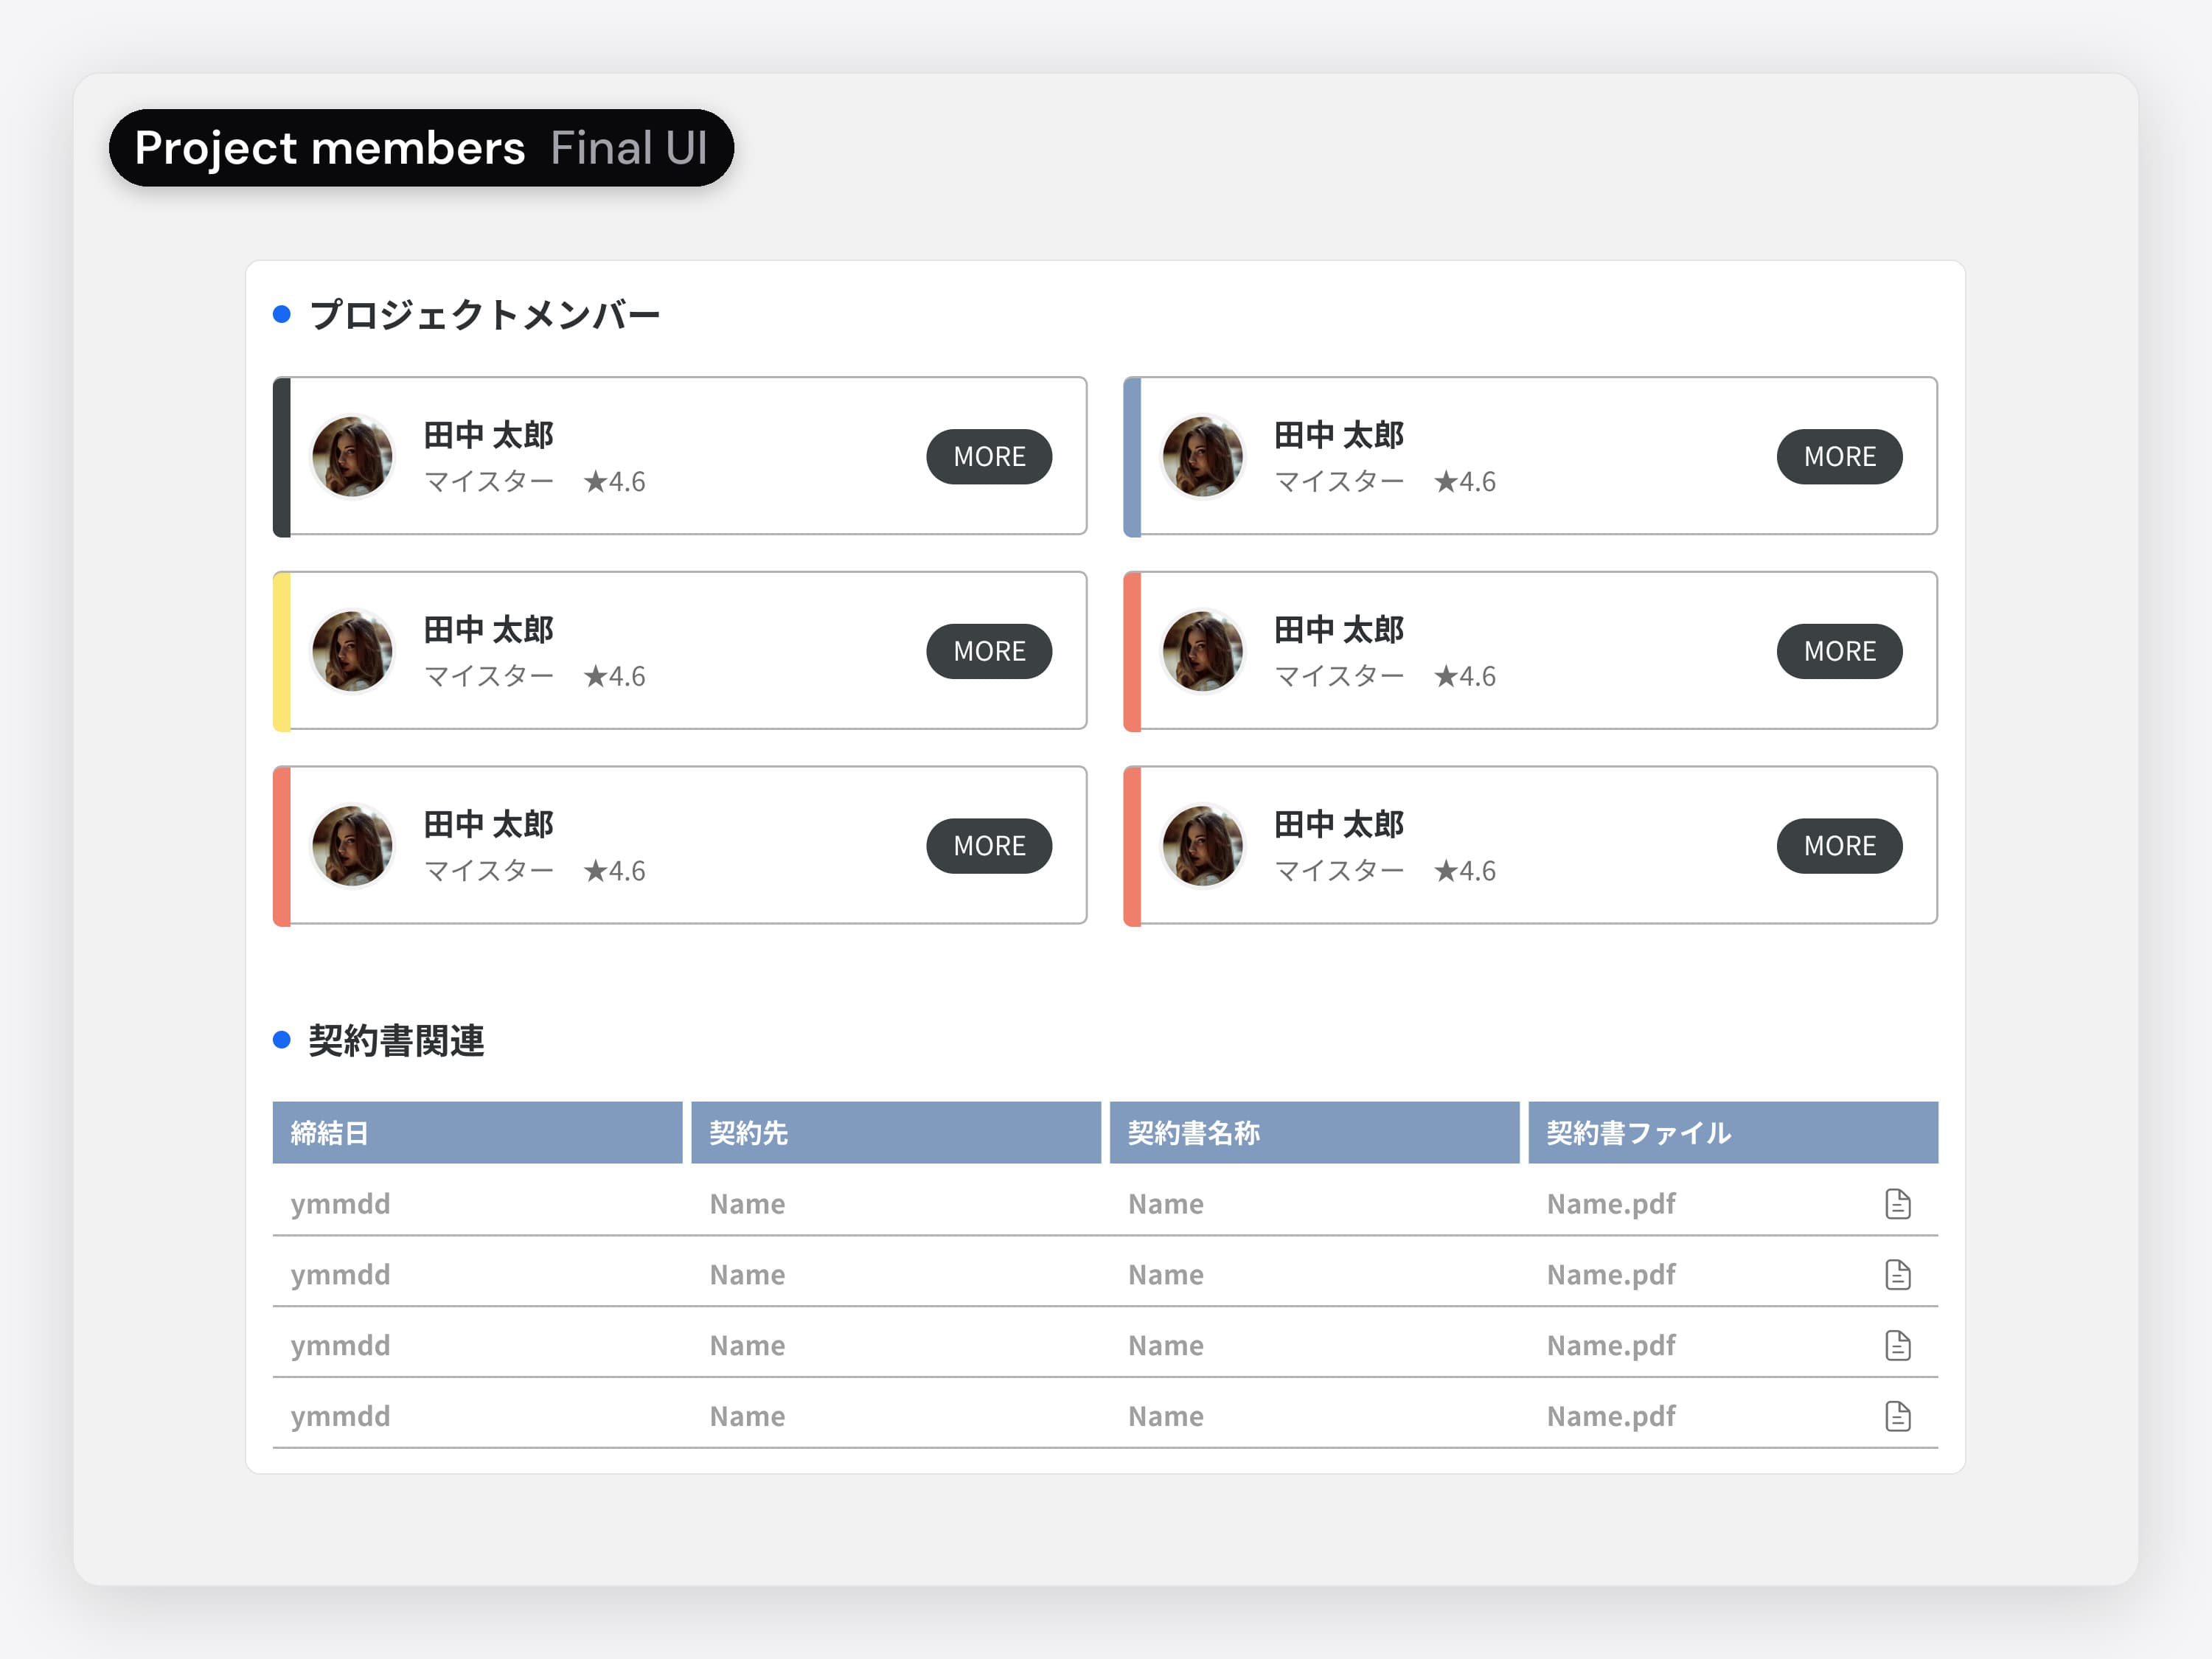Click the avatar on the dark-gray striped card
The width and height of the screenshot is (2212, 1659).
352,457
